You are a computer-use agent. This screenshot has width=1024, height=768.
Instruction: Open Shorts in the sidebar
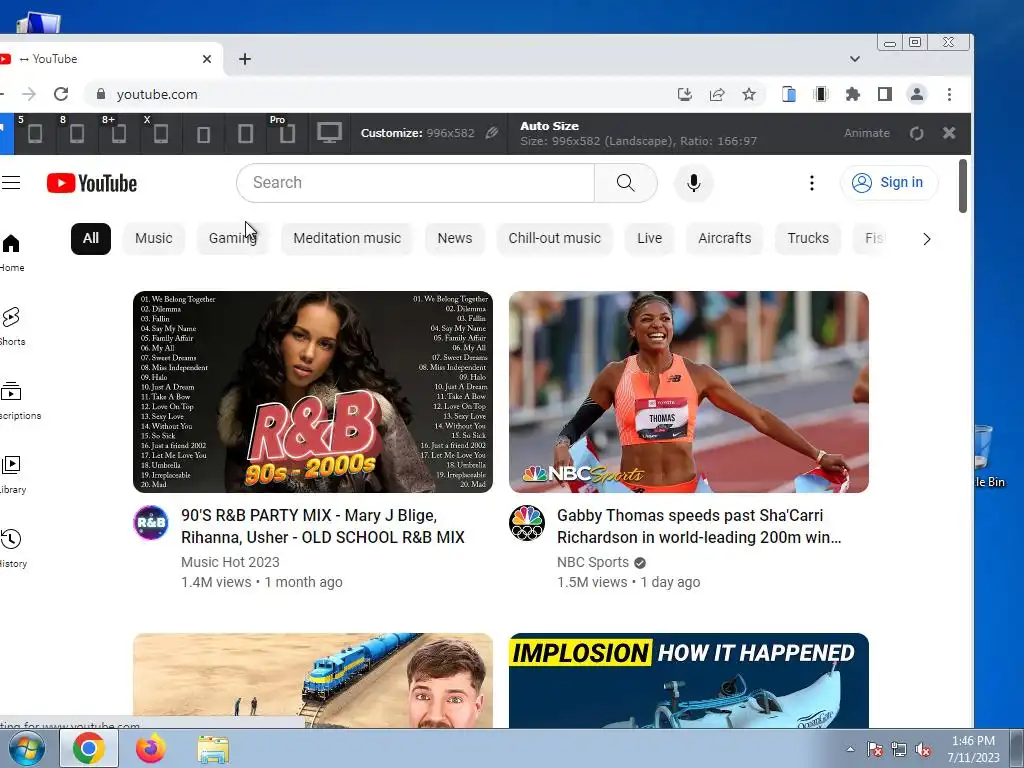pos(11,327)
